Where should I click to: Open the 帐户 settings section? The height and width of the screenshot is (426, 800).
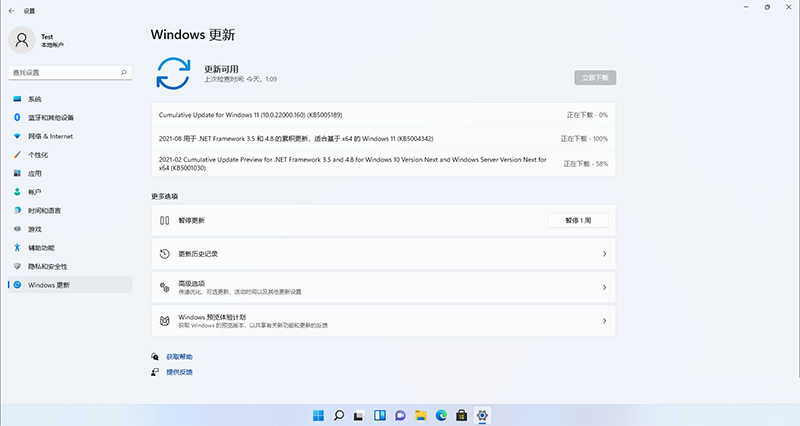point(70,192)
